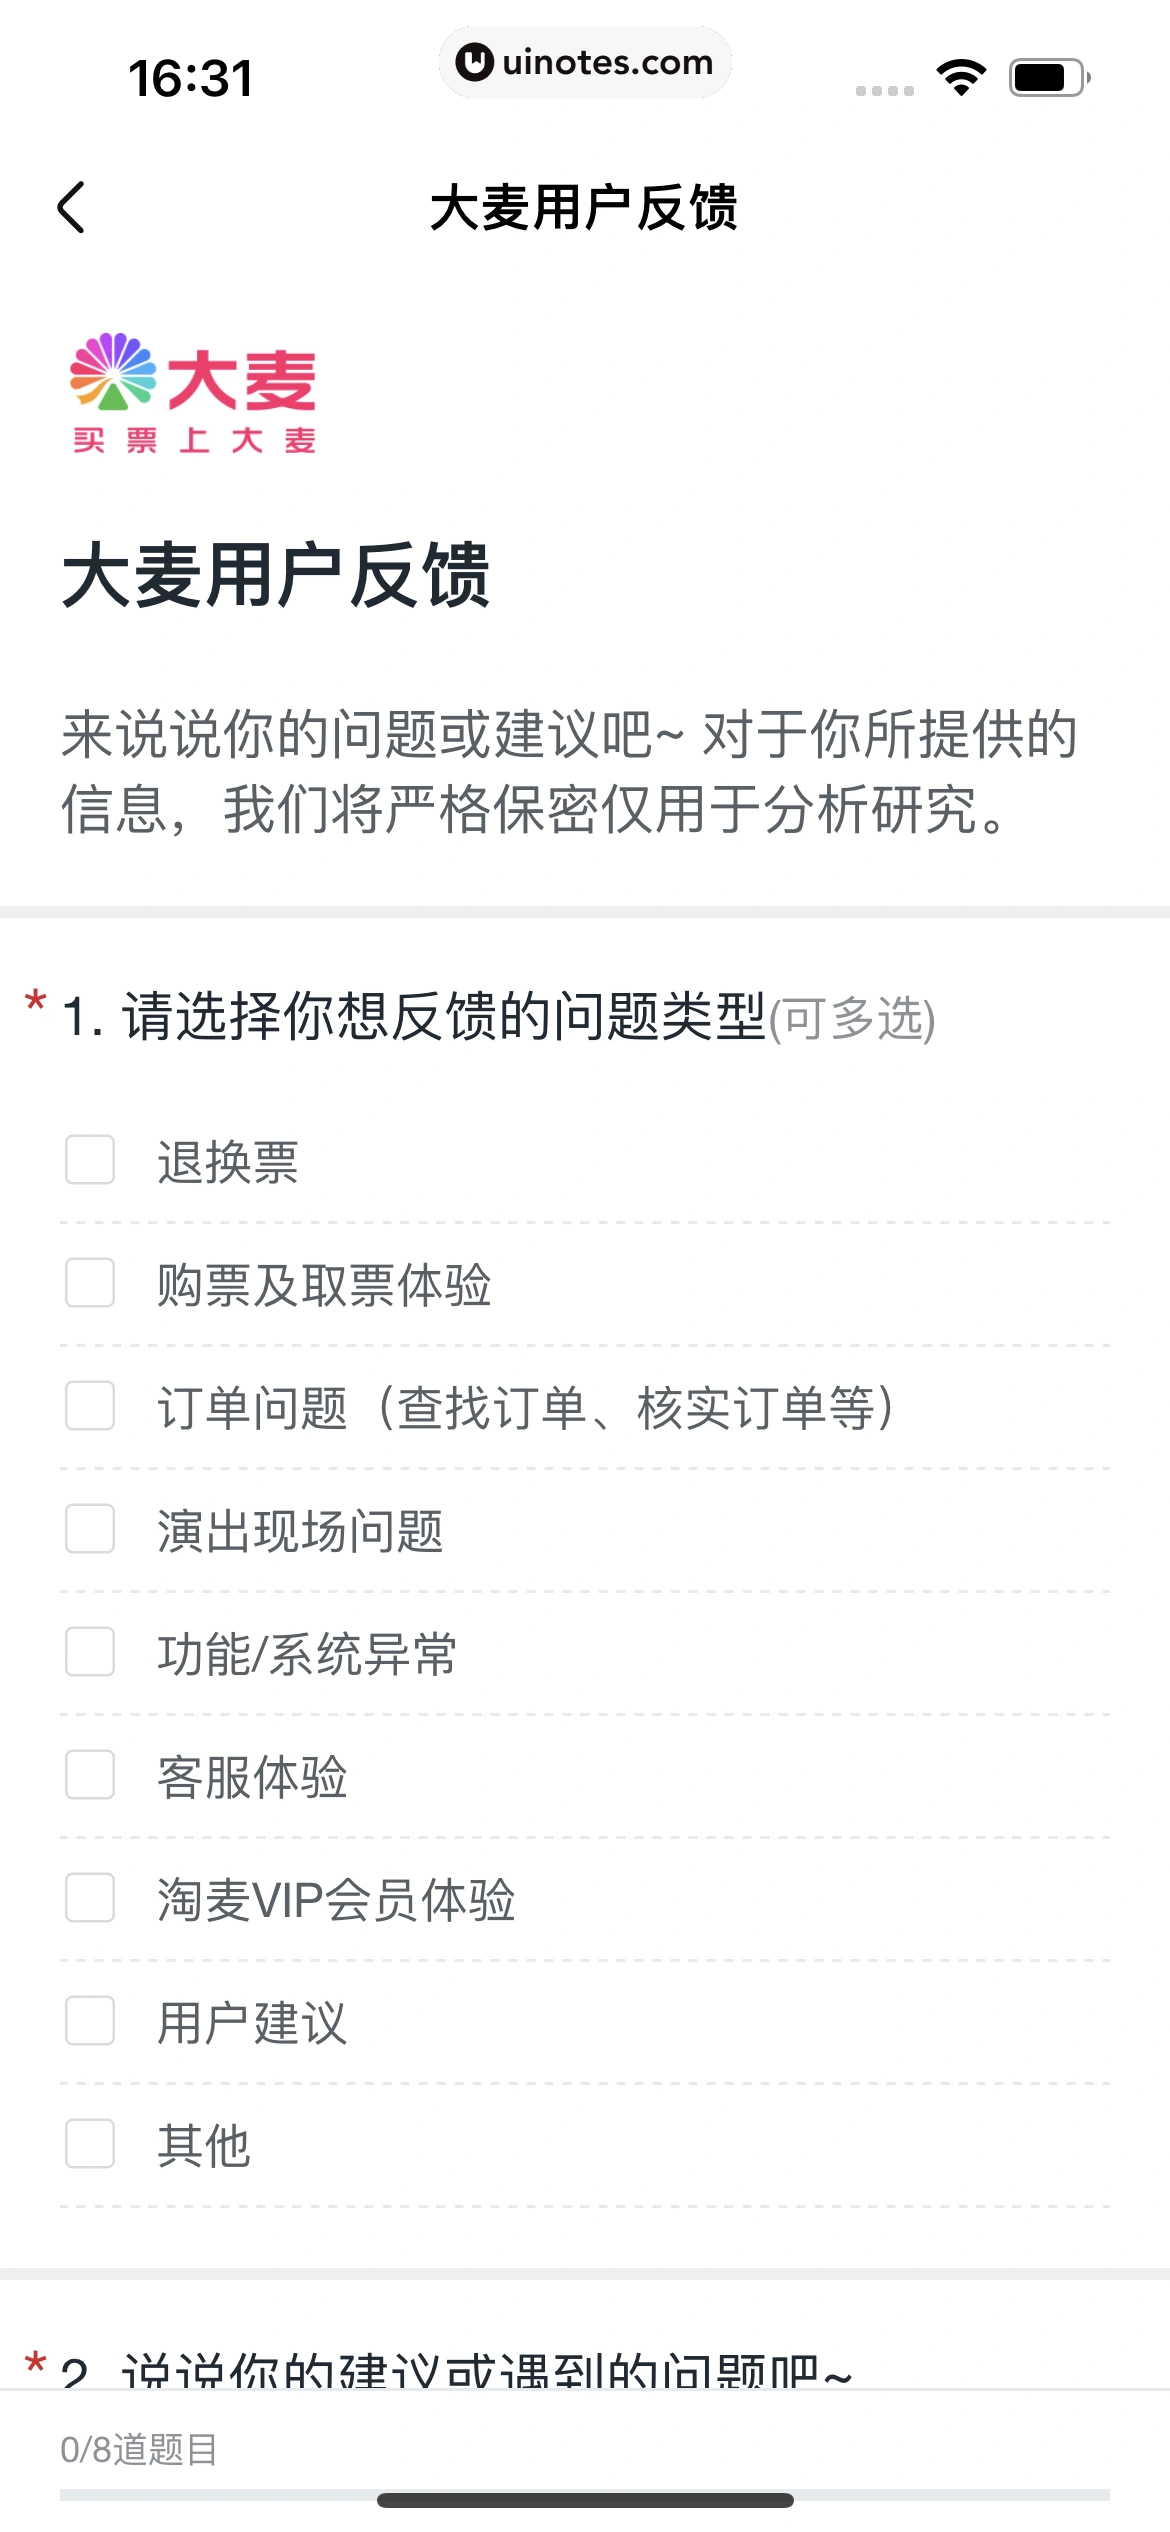Image resolution: width=1170 pixels, height=2532 pixels.
Task: Tap the uinotes.com site badge
Action: click(585, 62)
